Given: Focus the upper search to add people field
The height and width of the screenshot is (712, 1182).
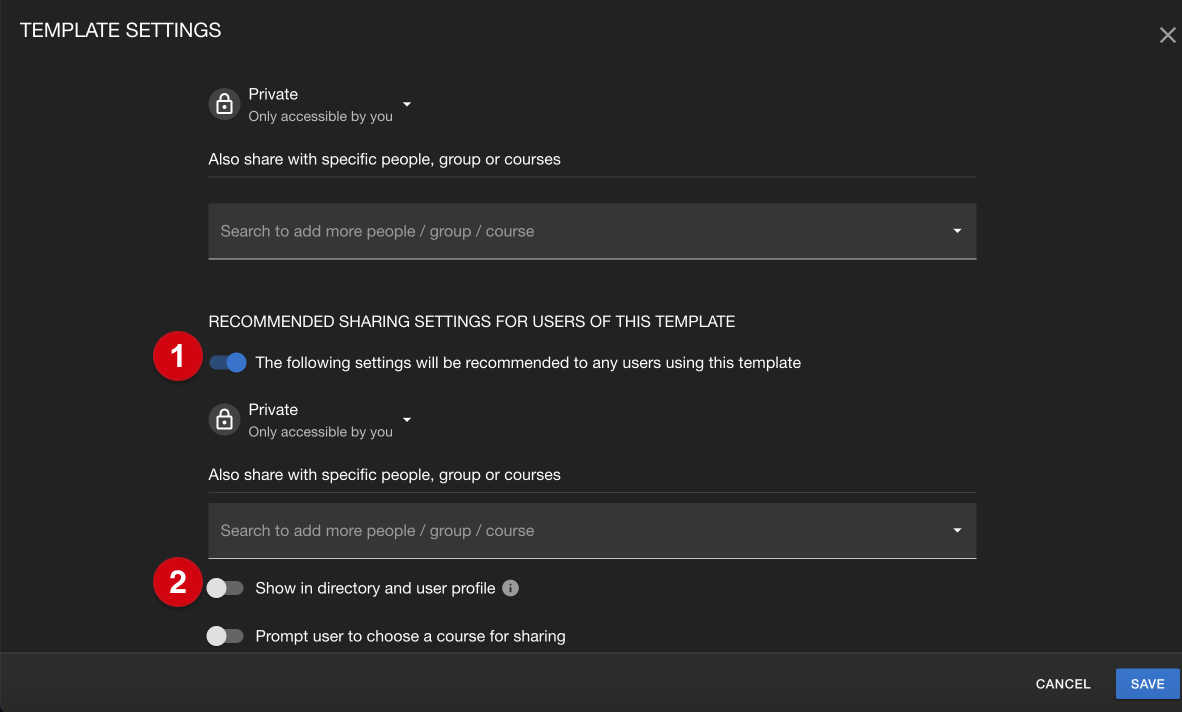Looking at the screenshot, I should pos(570,231).
